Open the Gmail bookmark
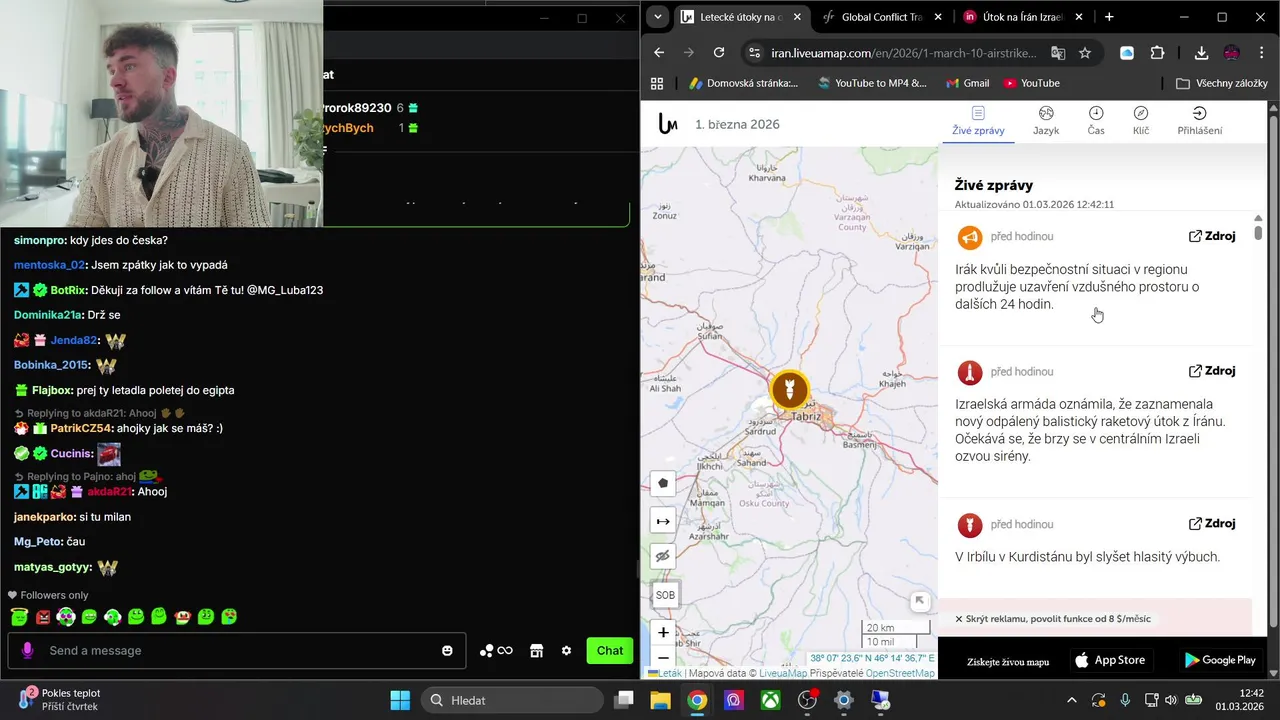This screenshot has width=1280, height=720. point(967,83)
